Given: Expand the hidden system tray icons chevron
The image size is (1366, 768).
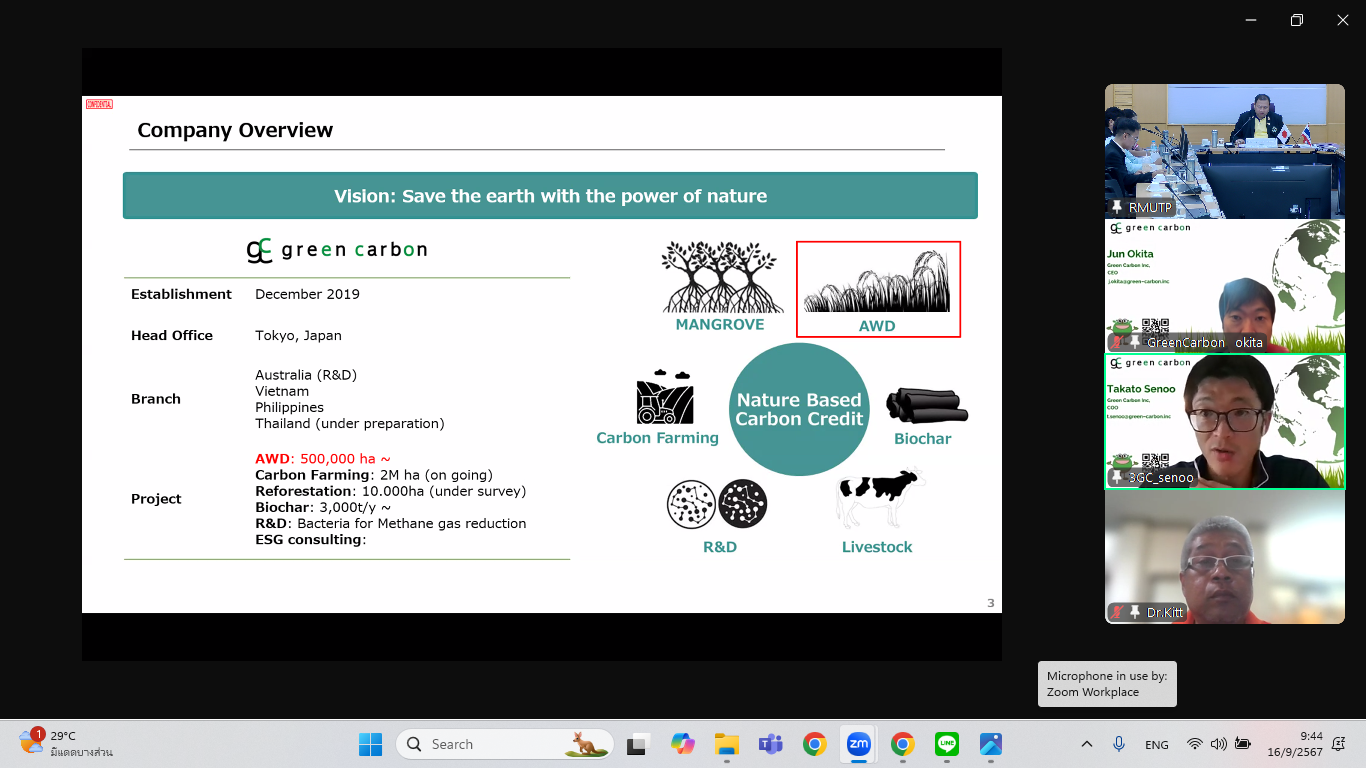Looking at the screenshot, I should 1087,744.
